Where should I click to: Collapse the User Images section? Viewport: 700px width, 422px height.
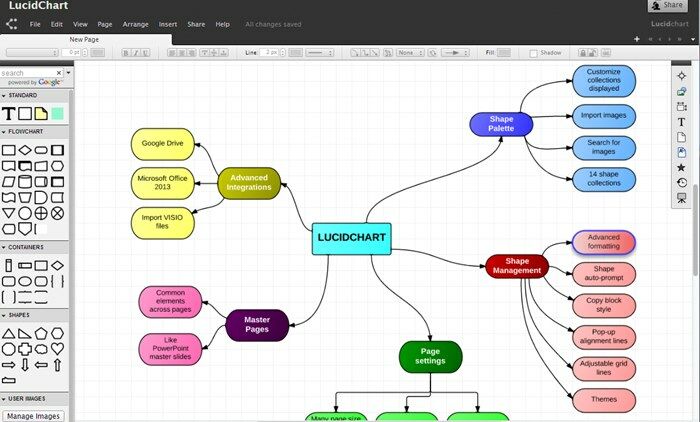pyautogui.click(x=4, y=399)
